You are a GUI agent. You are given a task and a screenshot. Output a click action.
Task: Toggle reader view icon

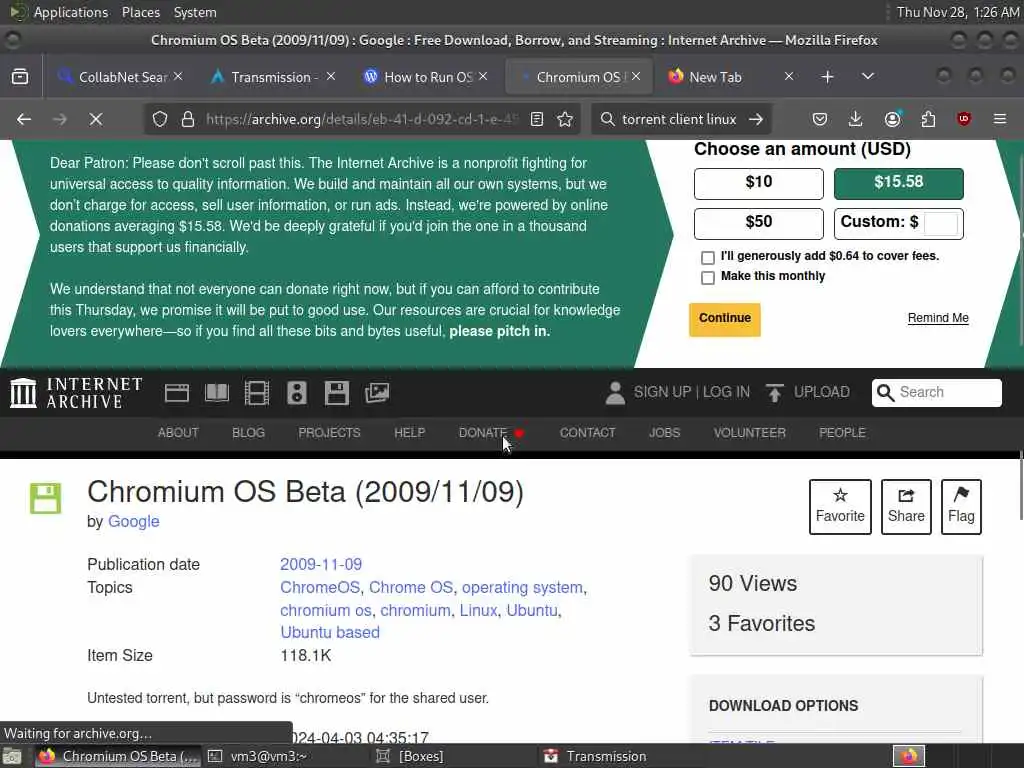[x=537, y=120]
